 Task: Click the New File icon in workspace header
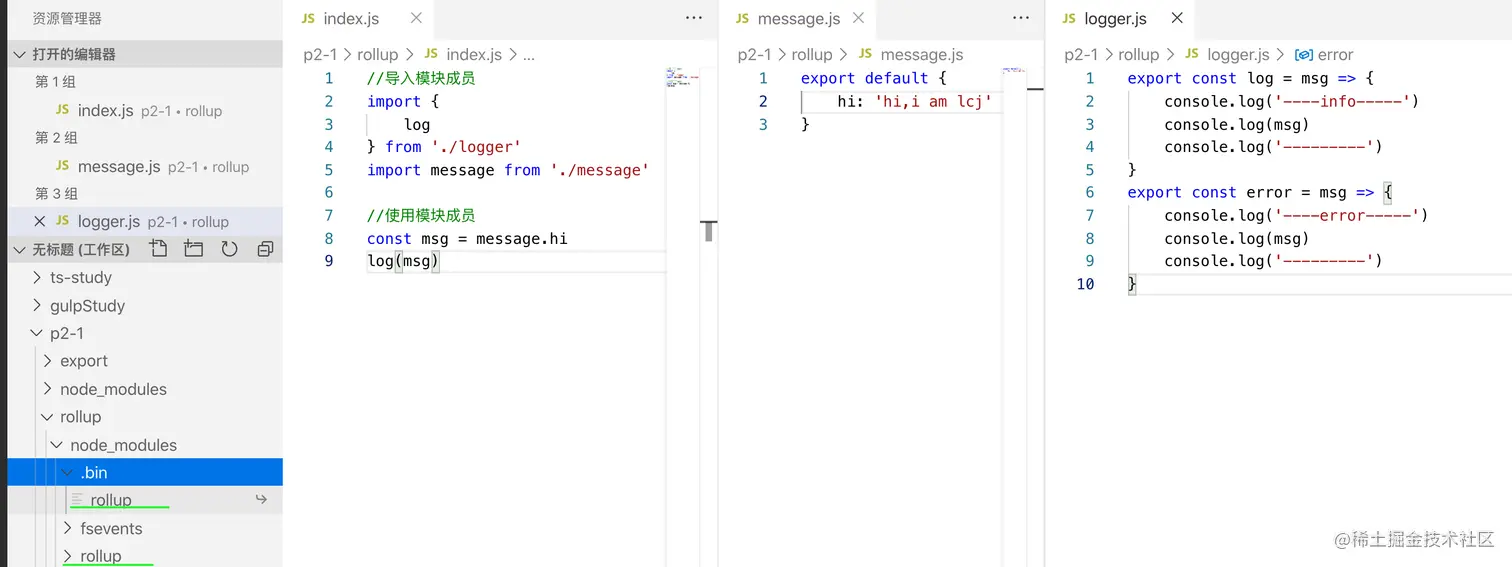coord(158,249)
